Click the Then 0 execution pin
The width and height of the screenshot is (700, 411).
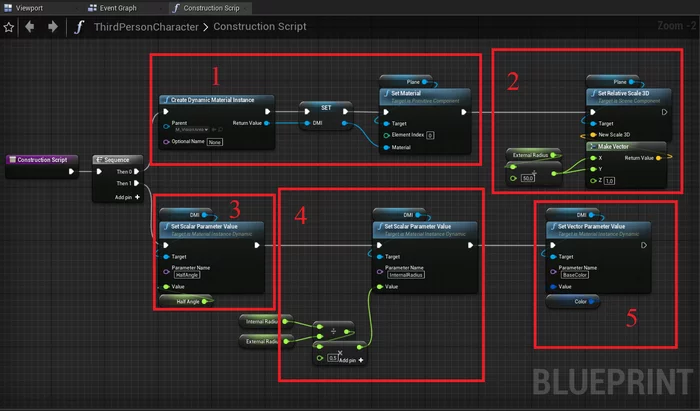point(136,171)
